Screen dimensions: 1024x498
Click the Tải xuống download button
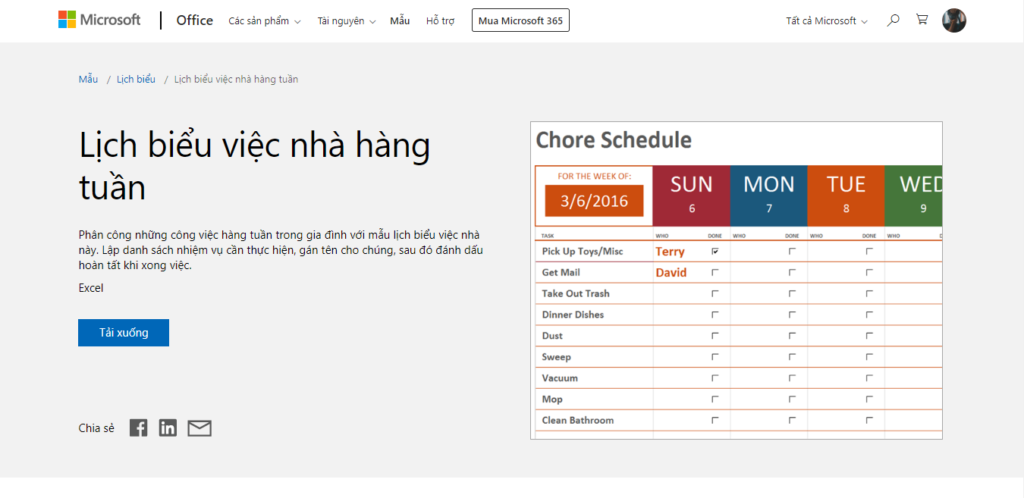(x=123, y=333)
